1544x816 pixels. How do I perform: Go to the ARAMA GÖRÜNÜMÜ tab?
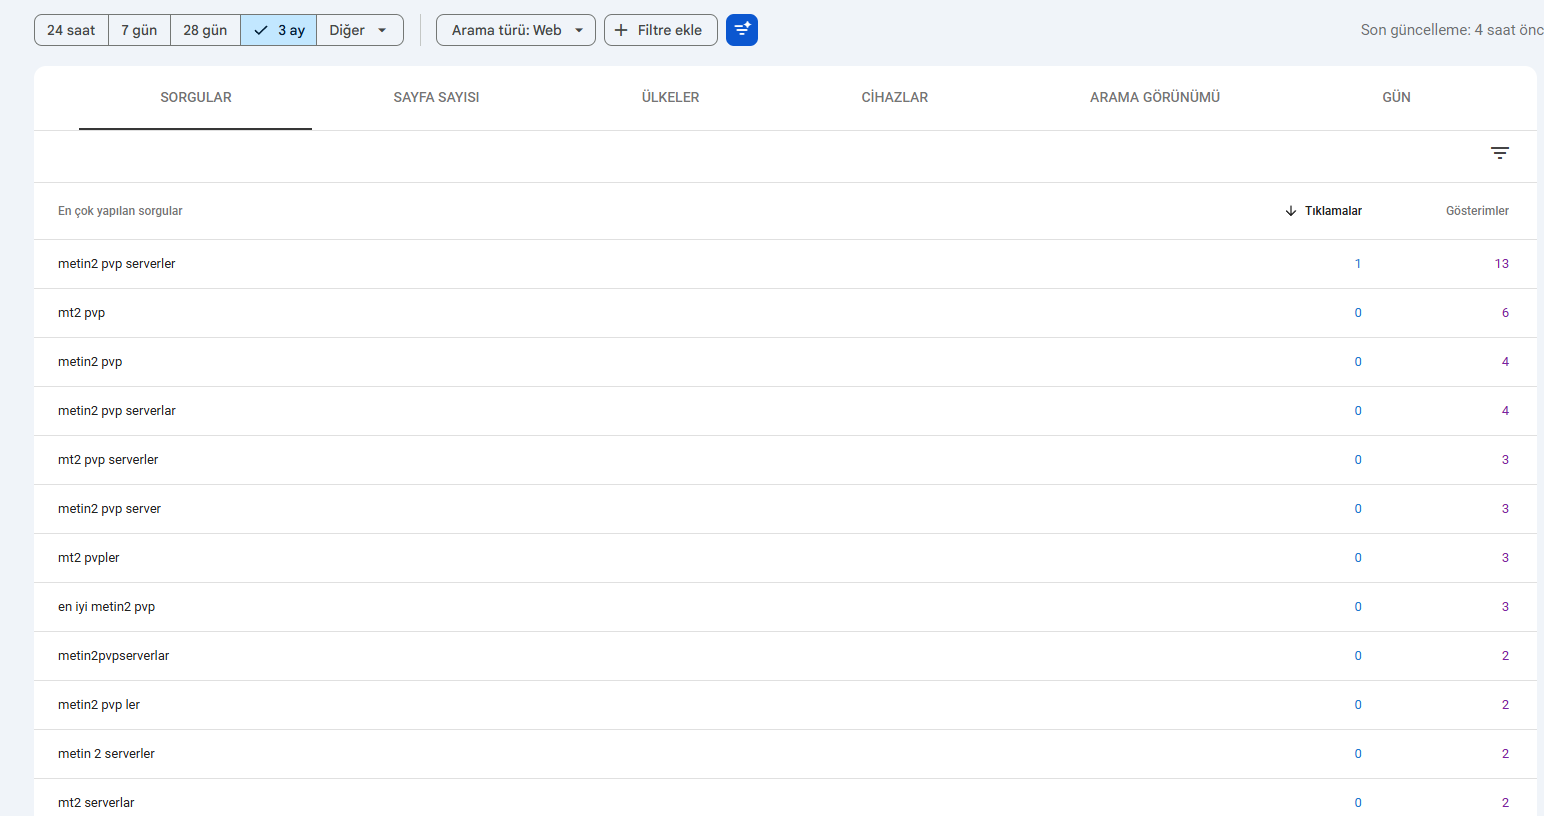1154,97
